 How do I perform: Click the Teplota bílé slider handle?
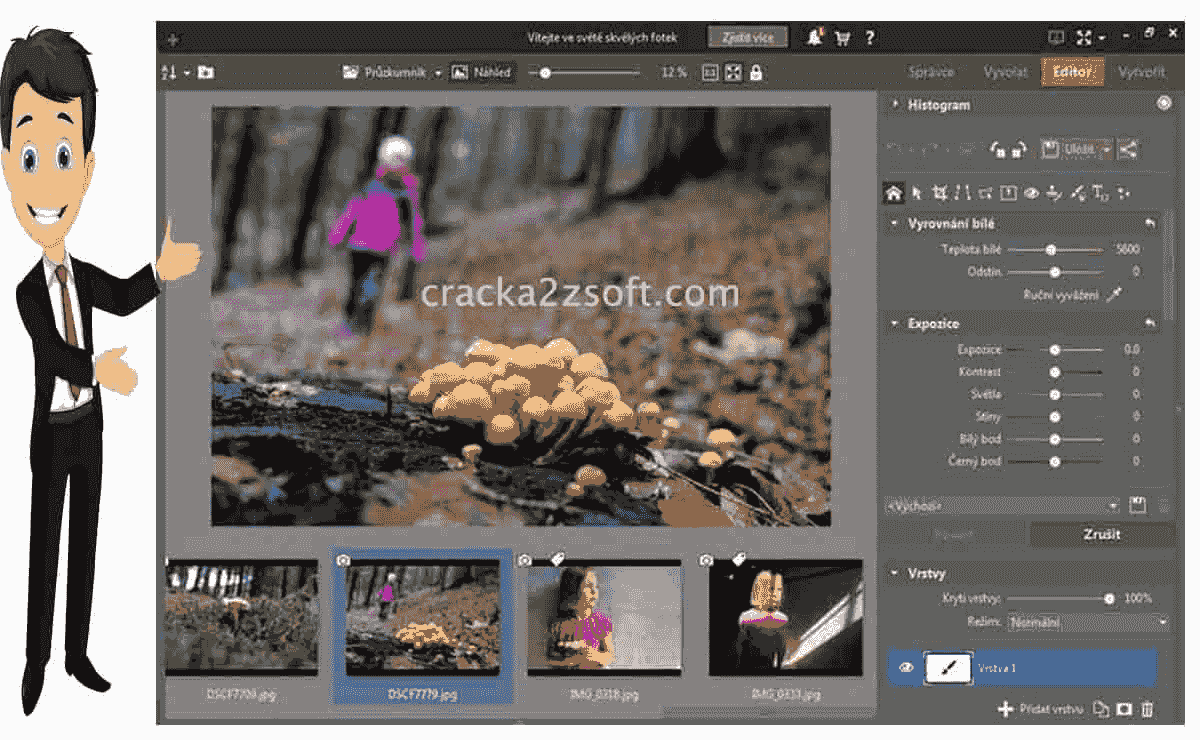click(1051, 250)
